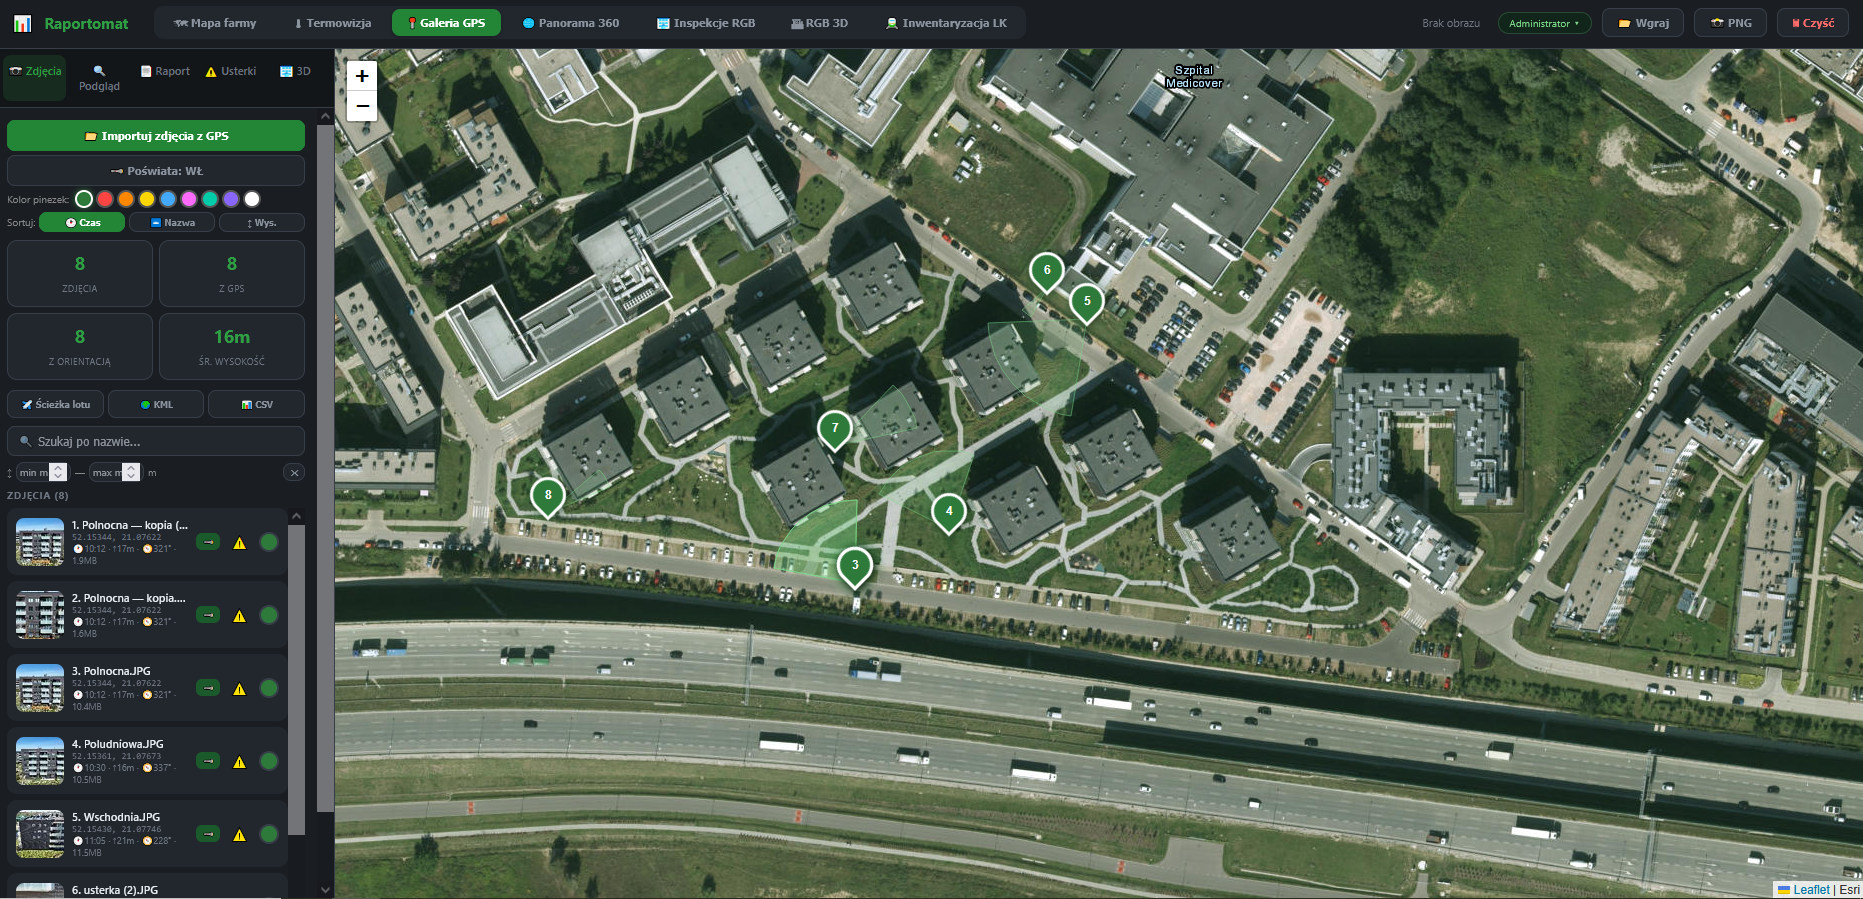Click the Szukaj po nazwie search field
Screen dimensions: 1863x899
156,441
